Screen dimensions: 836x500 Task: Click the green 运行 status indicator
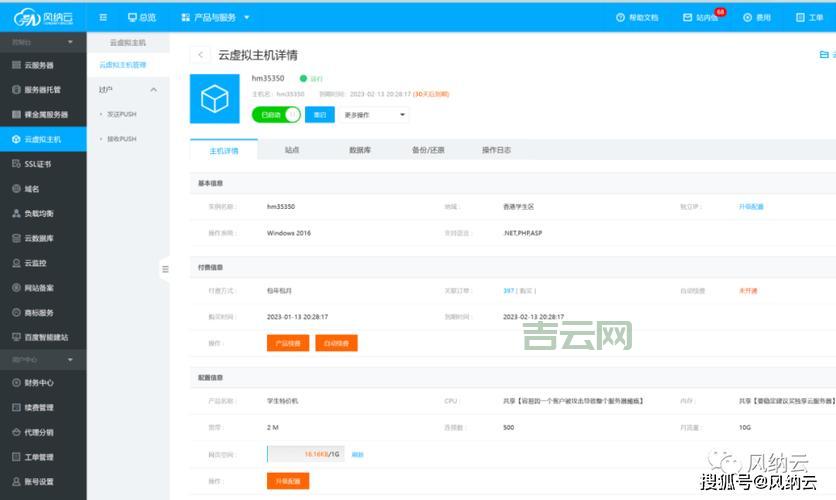(x=311, y=78)
